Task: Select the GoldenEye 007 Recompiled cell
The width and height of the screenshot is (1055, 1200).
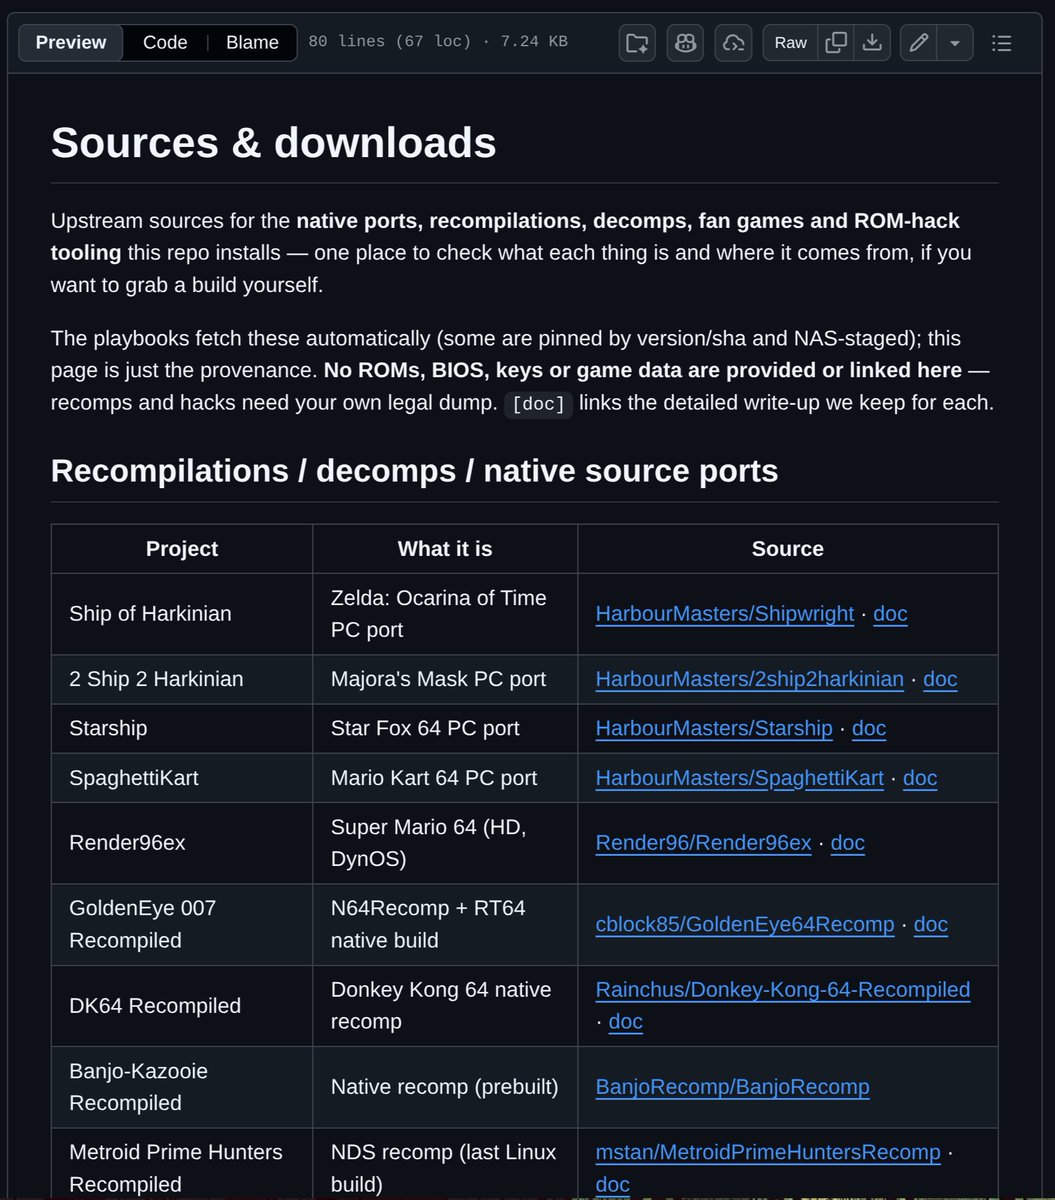Action: coord(182,925)
